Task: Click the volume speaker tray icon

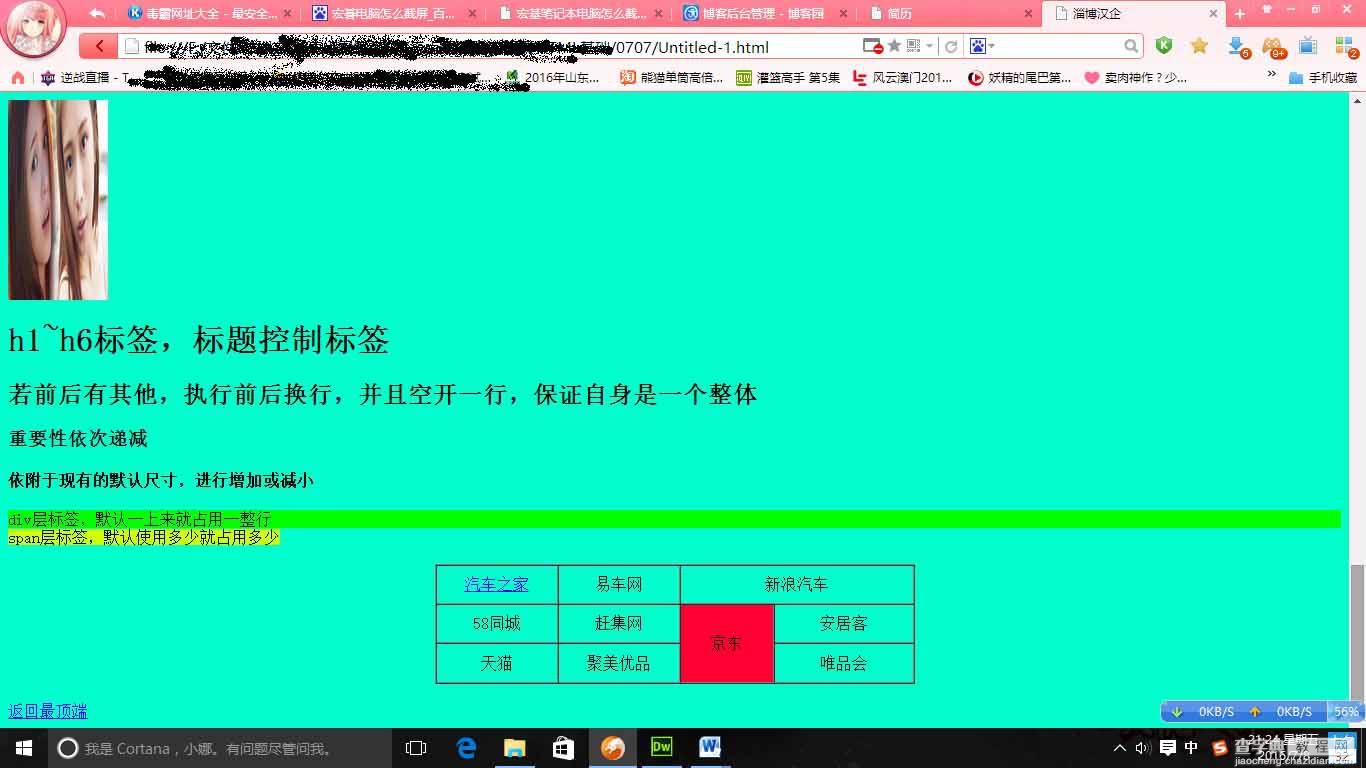Action: (x=1143, y=748)
